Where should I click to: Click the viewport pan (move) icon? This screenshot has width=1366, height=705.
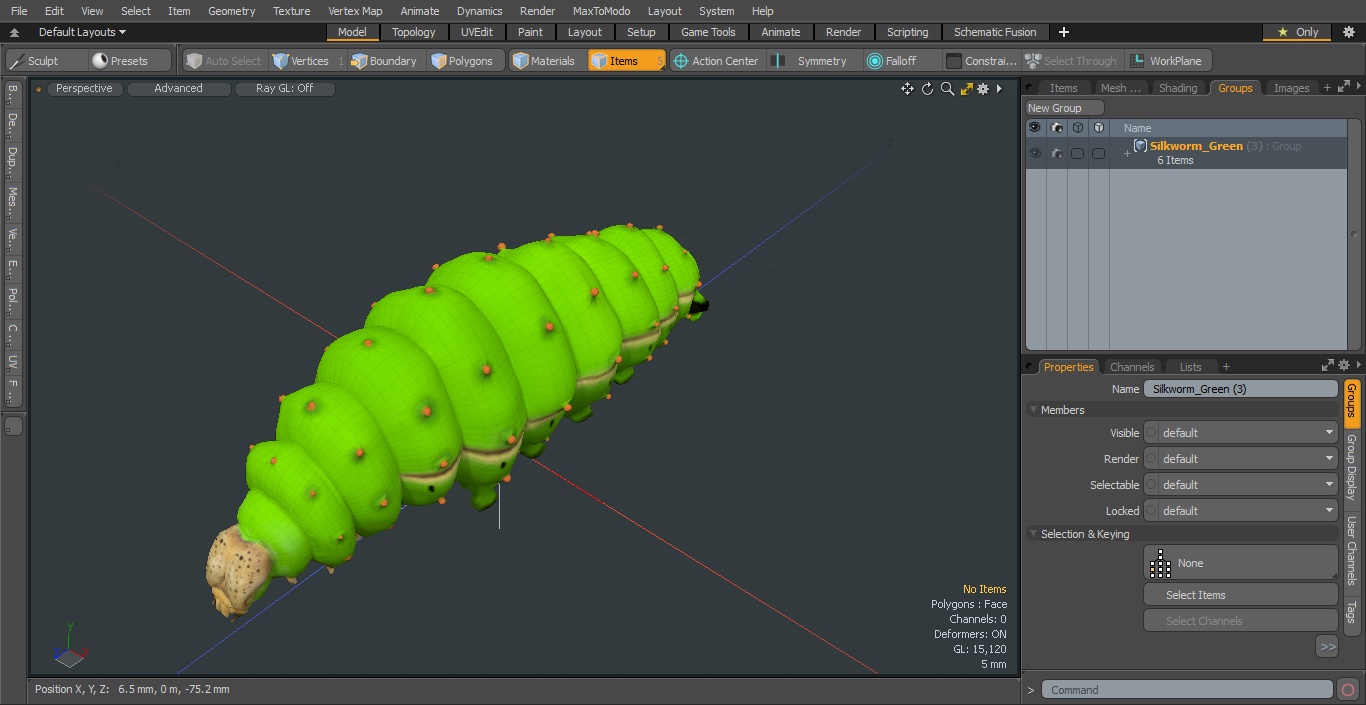(x=907, y=89)
